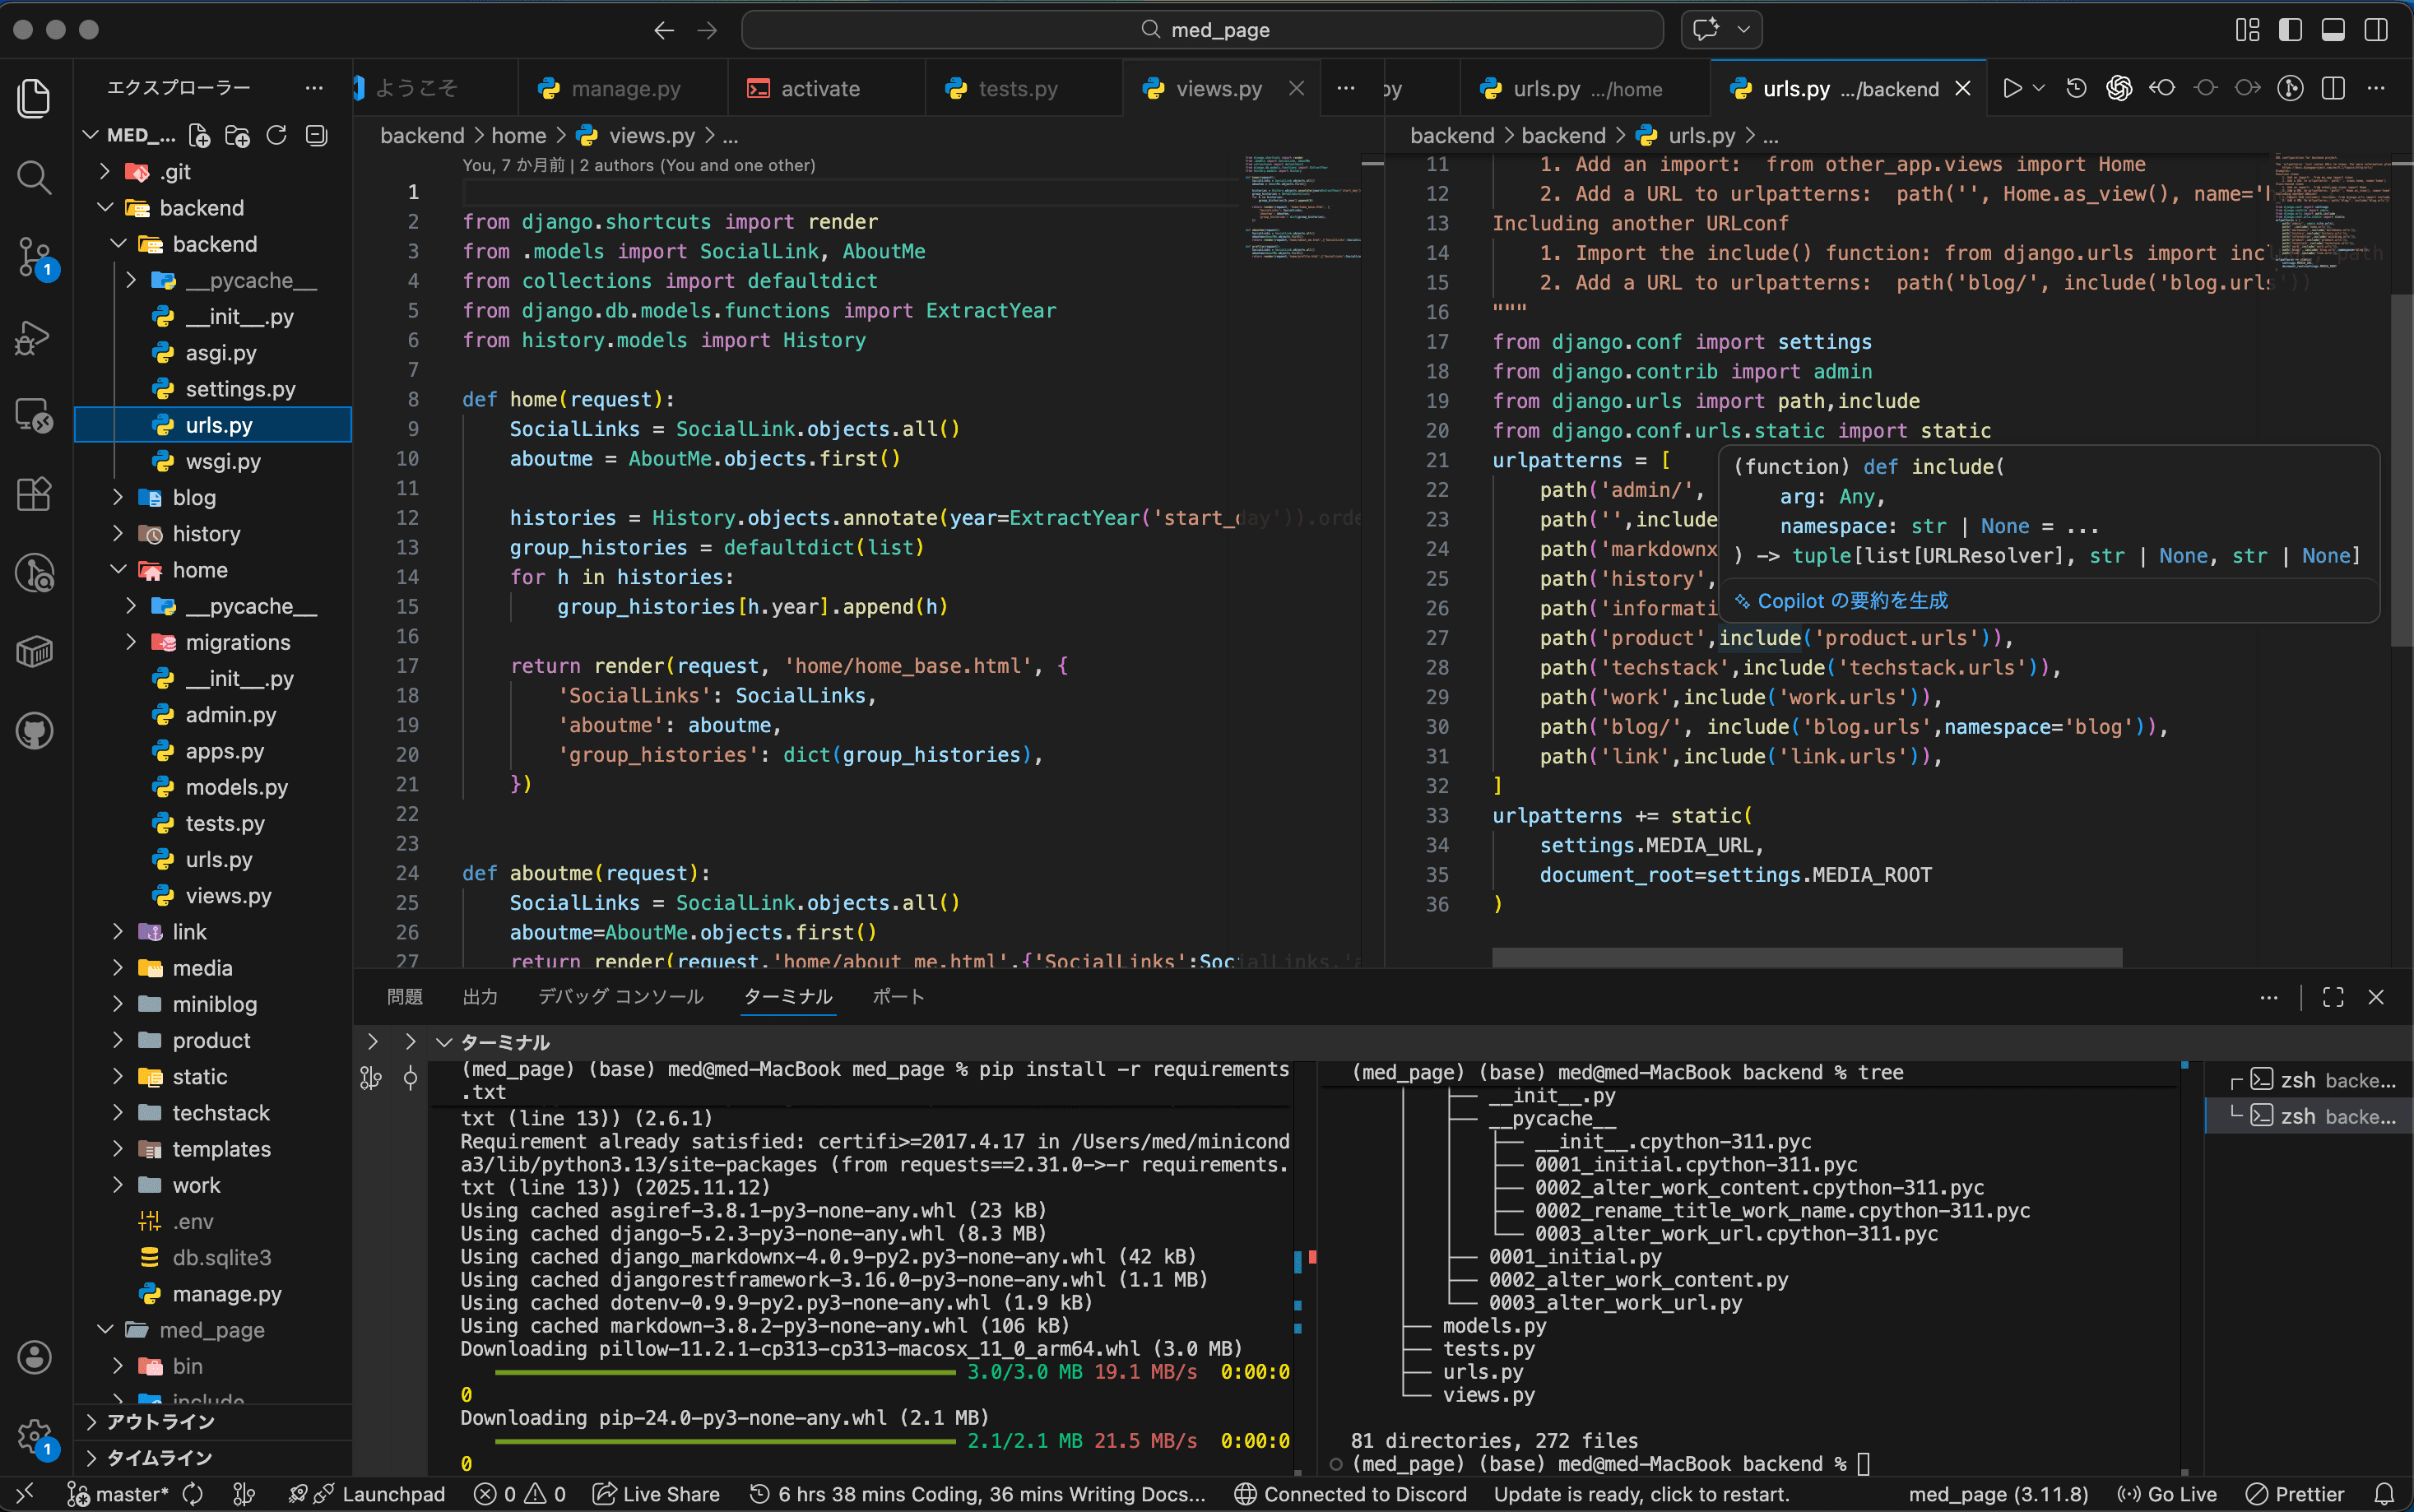Expand the タイムライン section

160,1457
